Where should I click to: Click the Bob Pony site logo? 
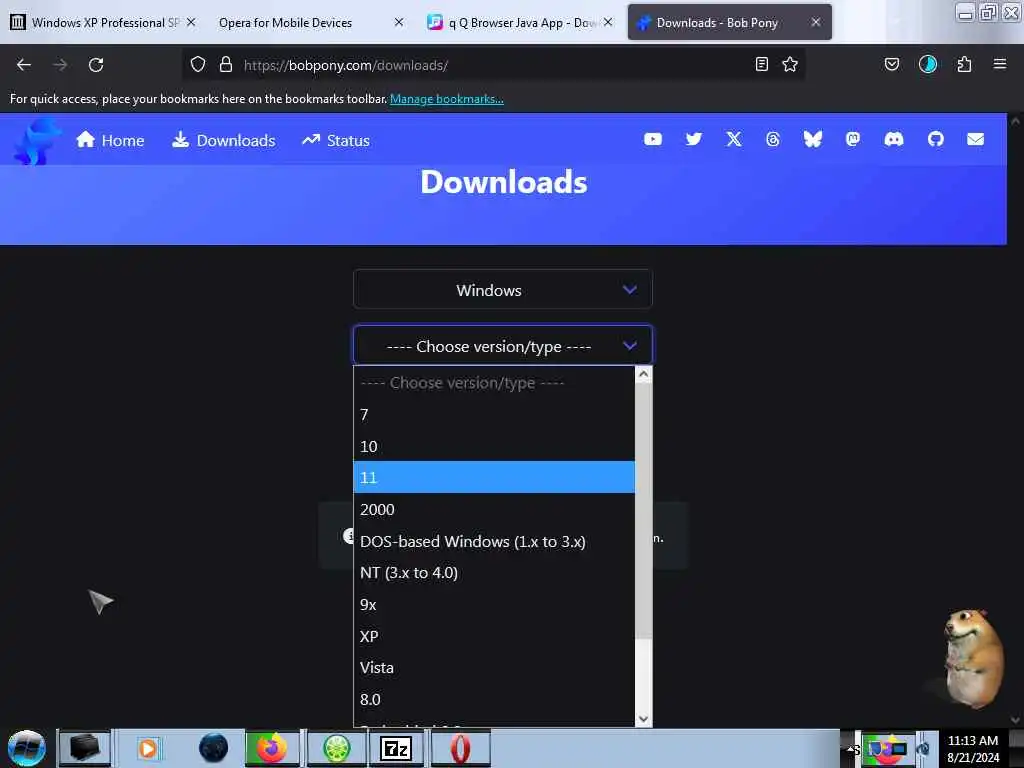(37, 140)
